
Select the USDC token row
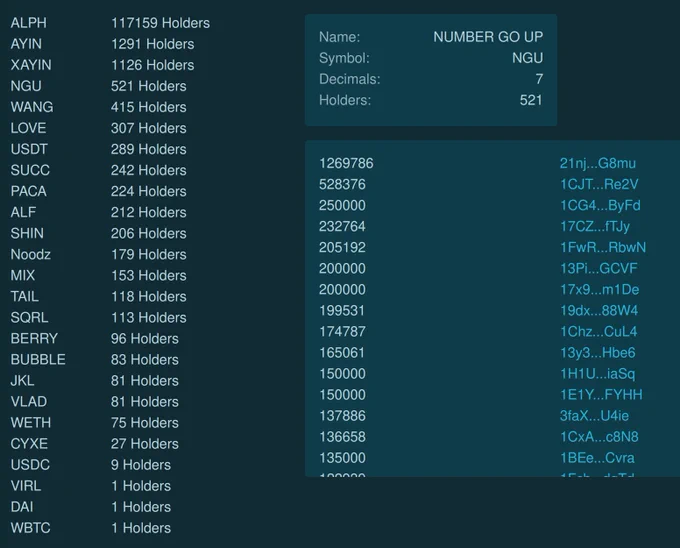pyautogui.click(x=91, y=464)
